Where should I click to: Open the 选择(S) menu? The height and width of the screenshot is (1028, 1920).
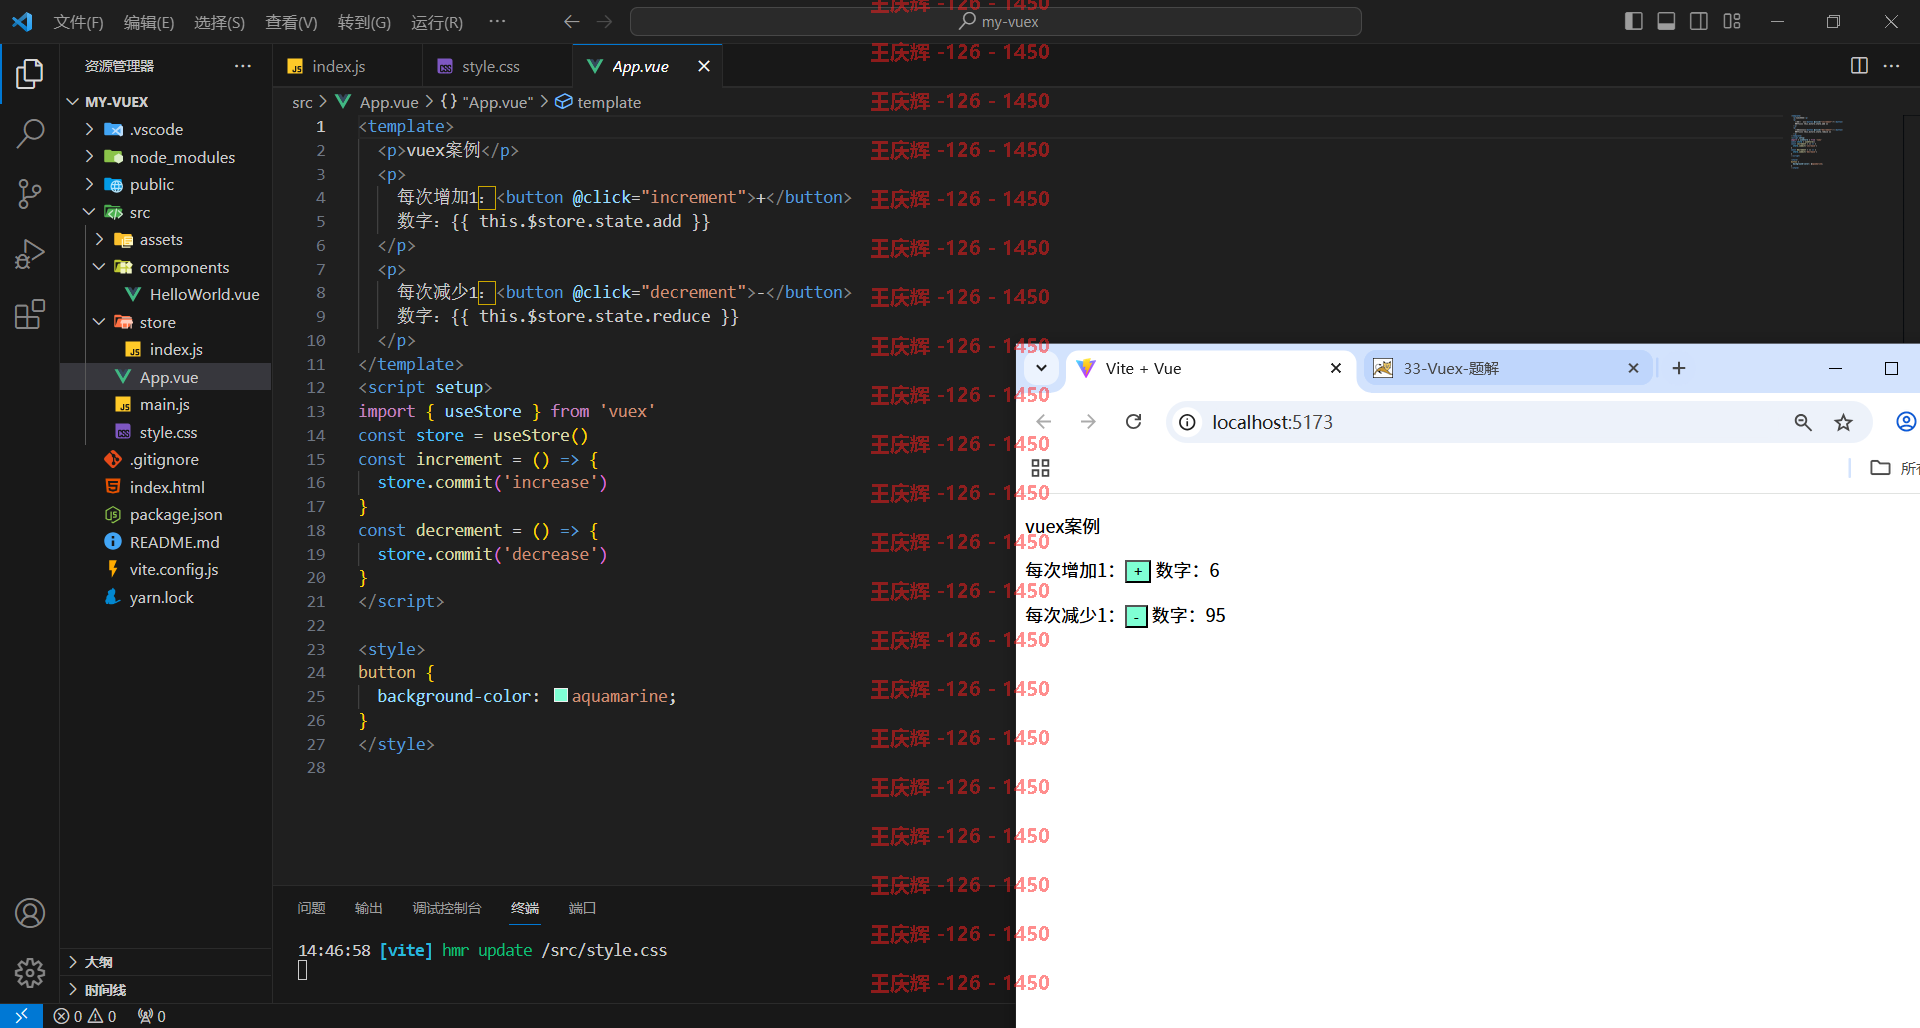pos(219,22)
